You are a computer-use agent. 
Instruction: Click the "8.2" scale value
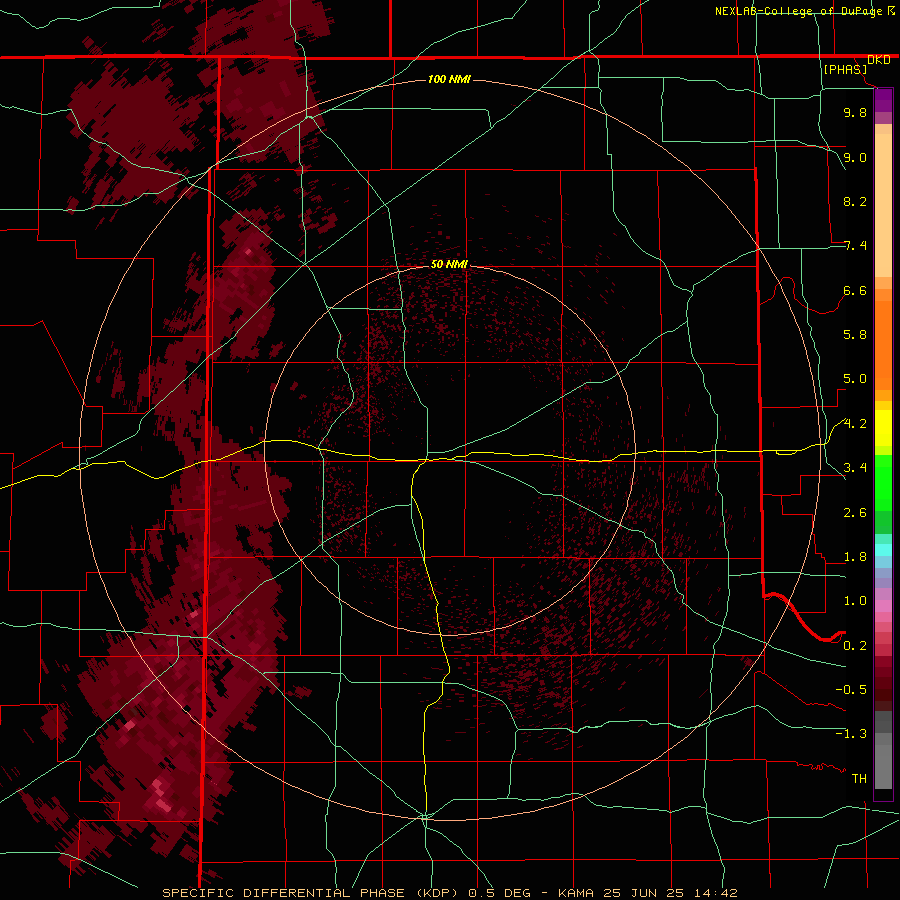(855, 201)
